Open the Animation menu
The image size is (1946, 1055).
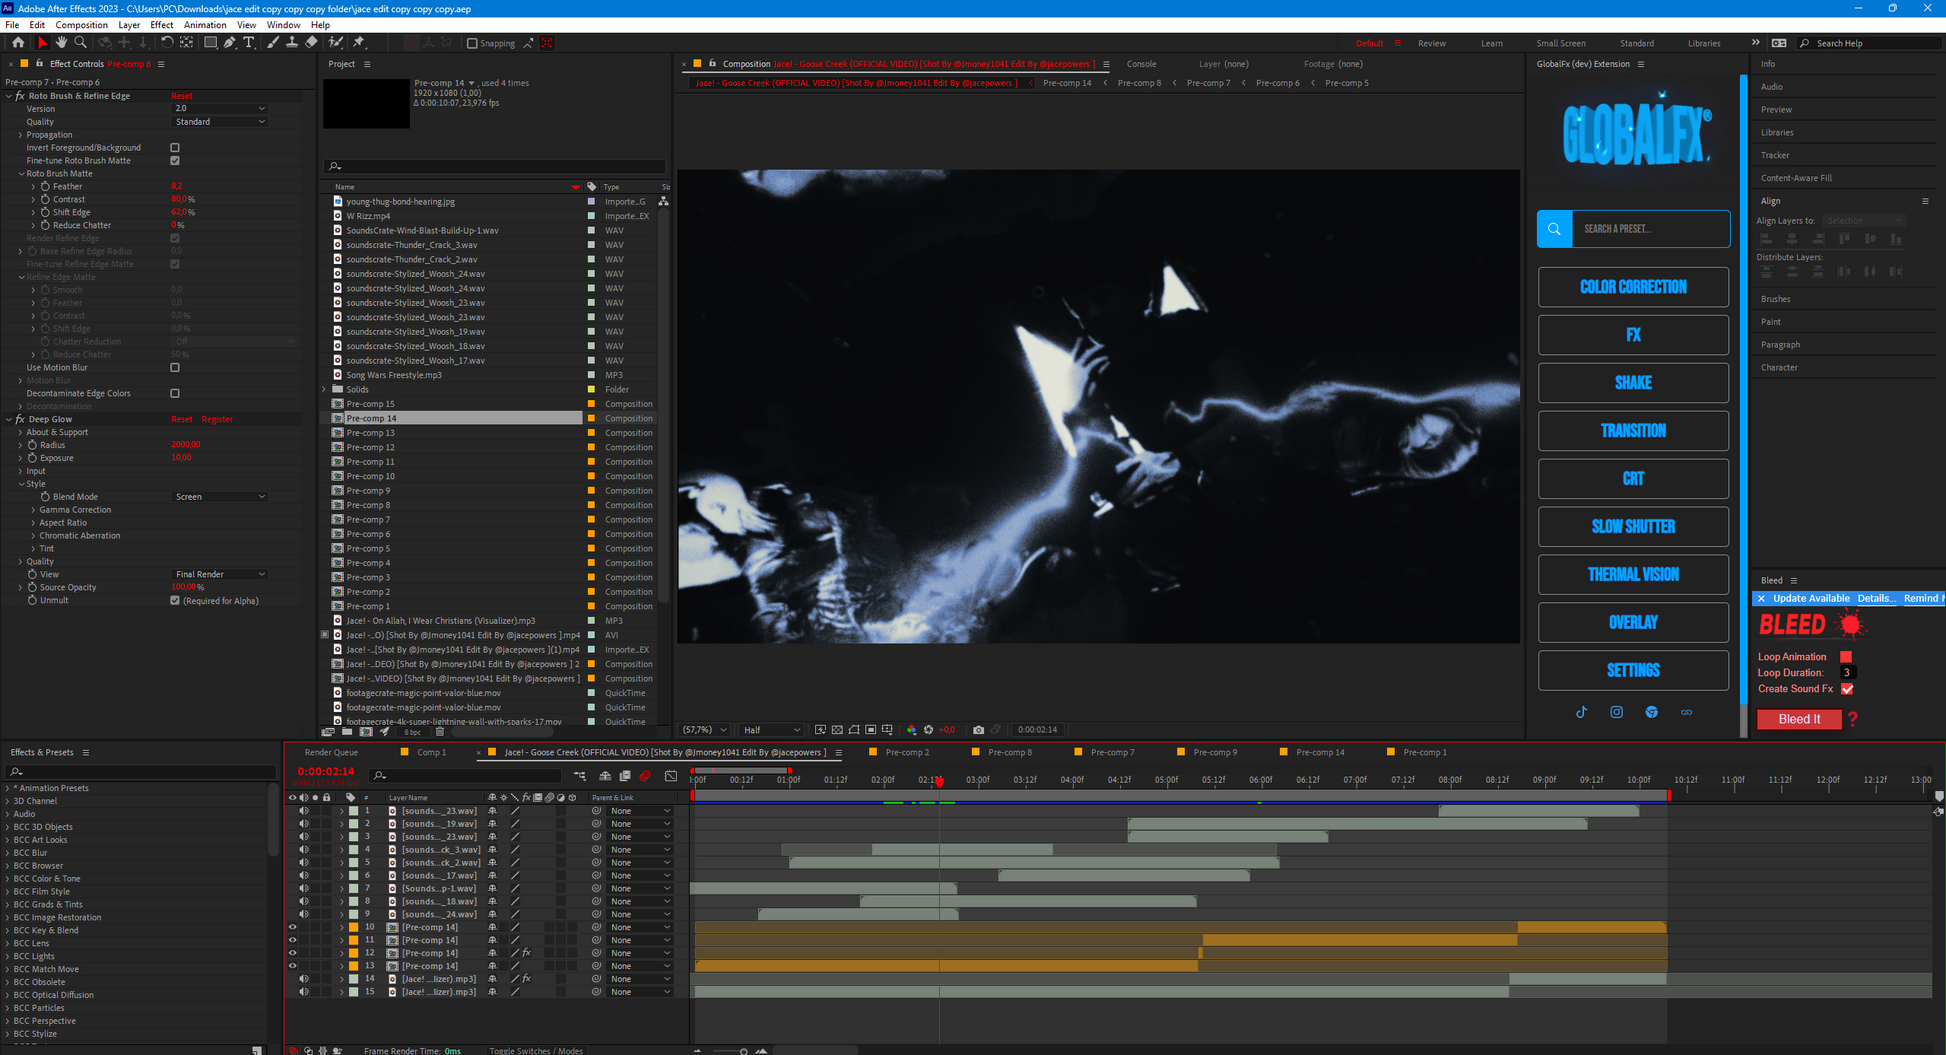coord(205,25)
